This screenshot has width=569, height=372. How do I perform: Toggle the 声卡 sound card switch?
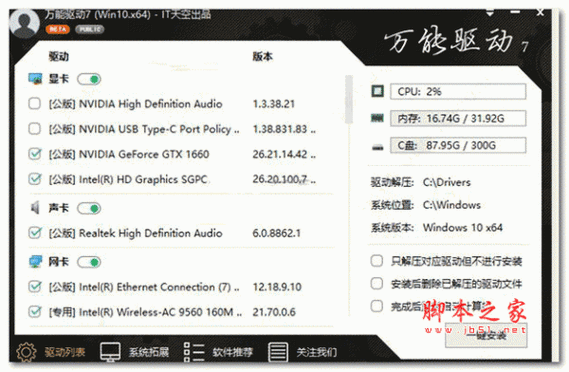(x=89, y=208)
